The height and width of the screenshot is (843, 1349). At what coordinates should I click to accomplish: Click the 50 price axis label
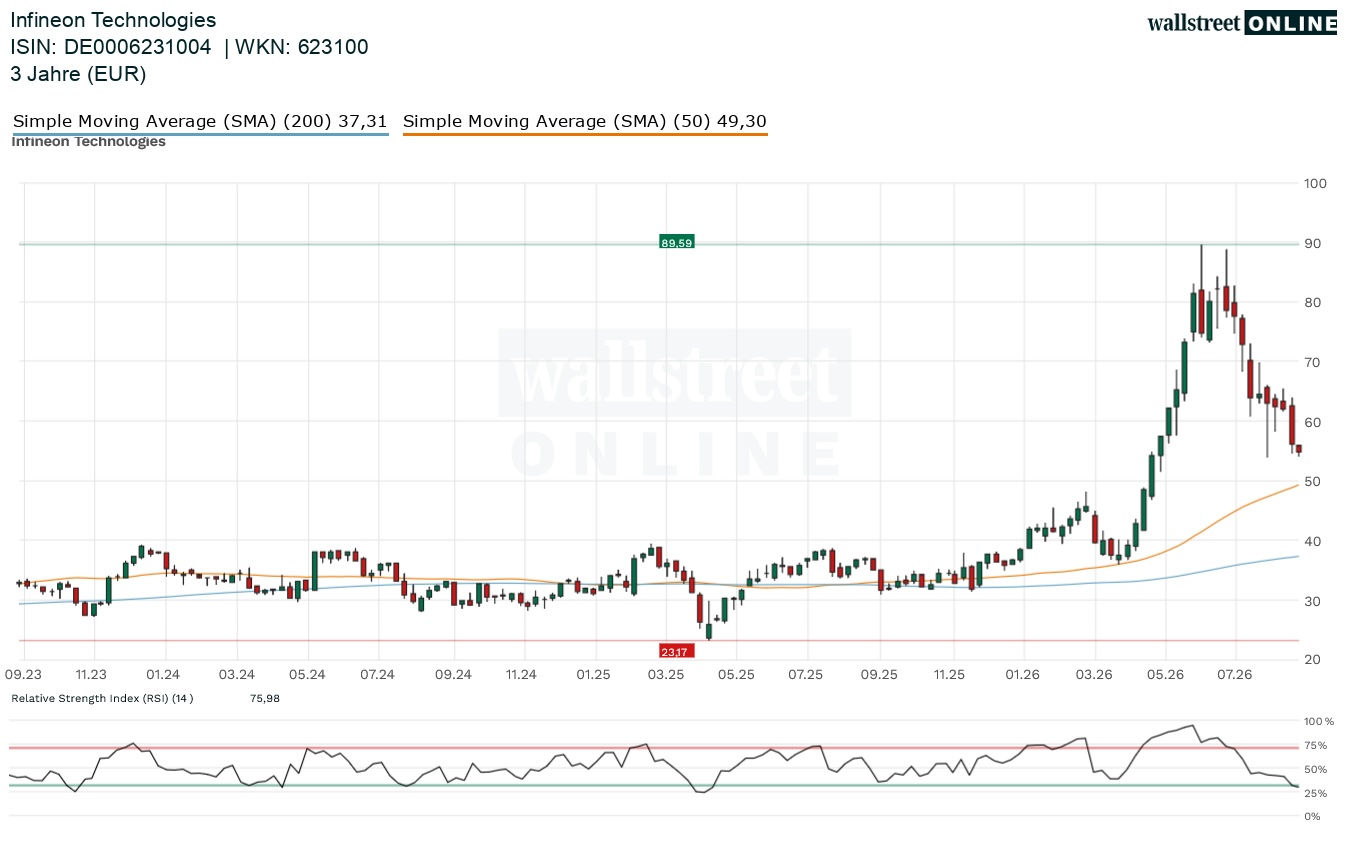coord(1312,482)
